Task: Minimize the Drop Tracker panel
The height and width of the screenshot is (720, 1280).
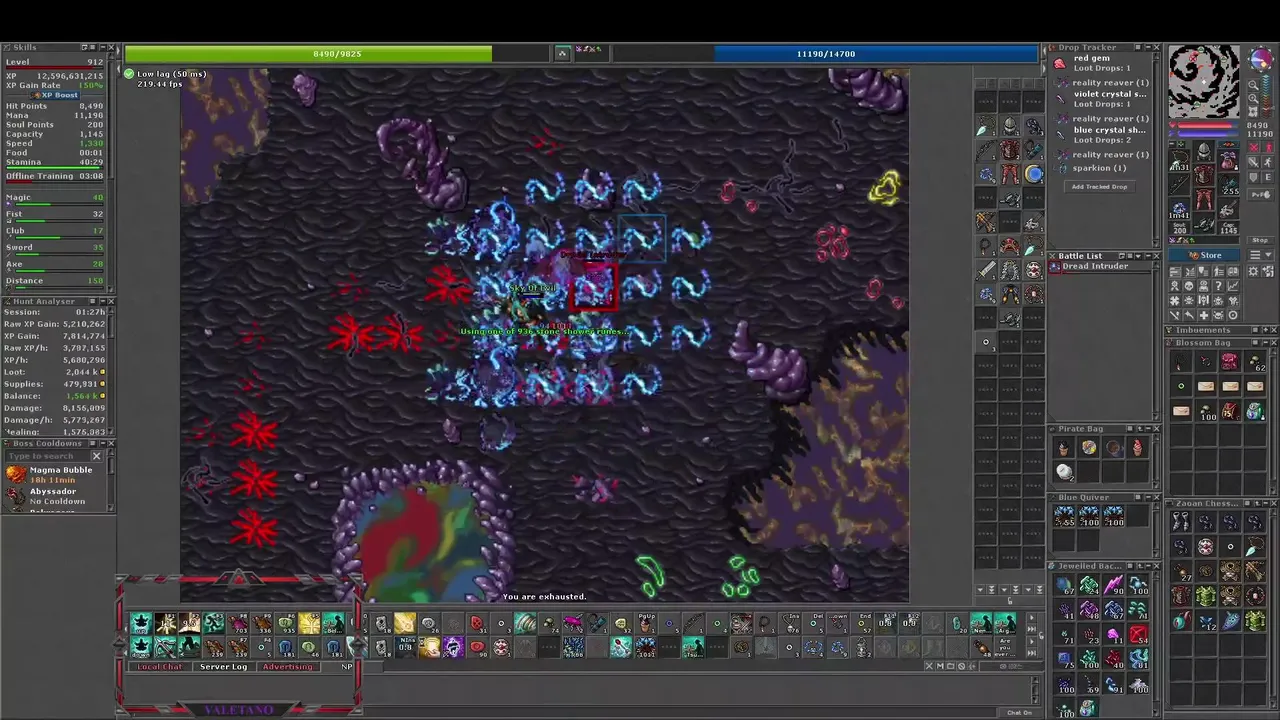Action: 1148,47
